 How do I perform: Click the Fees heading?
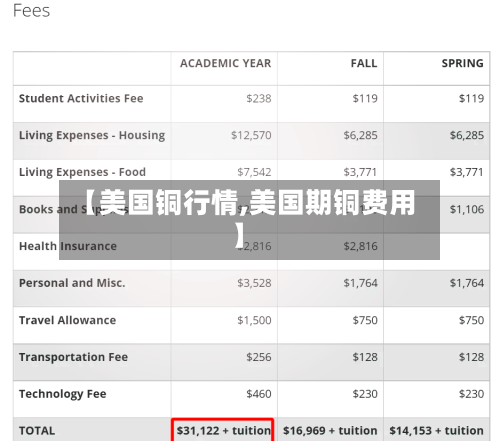tap(31, 11)
